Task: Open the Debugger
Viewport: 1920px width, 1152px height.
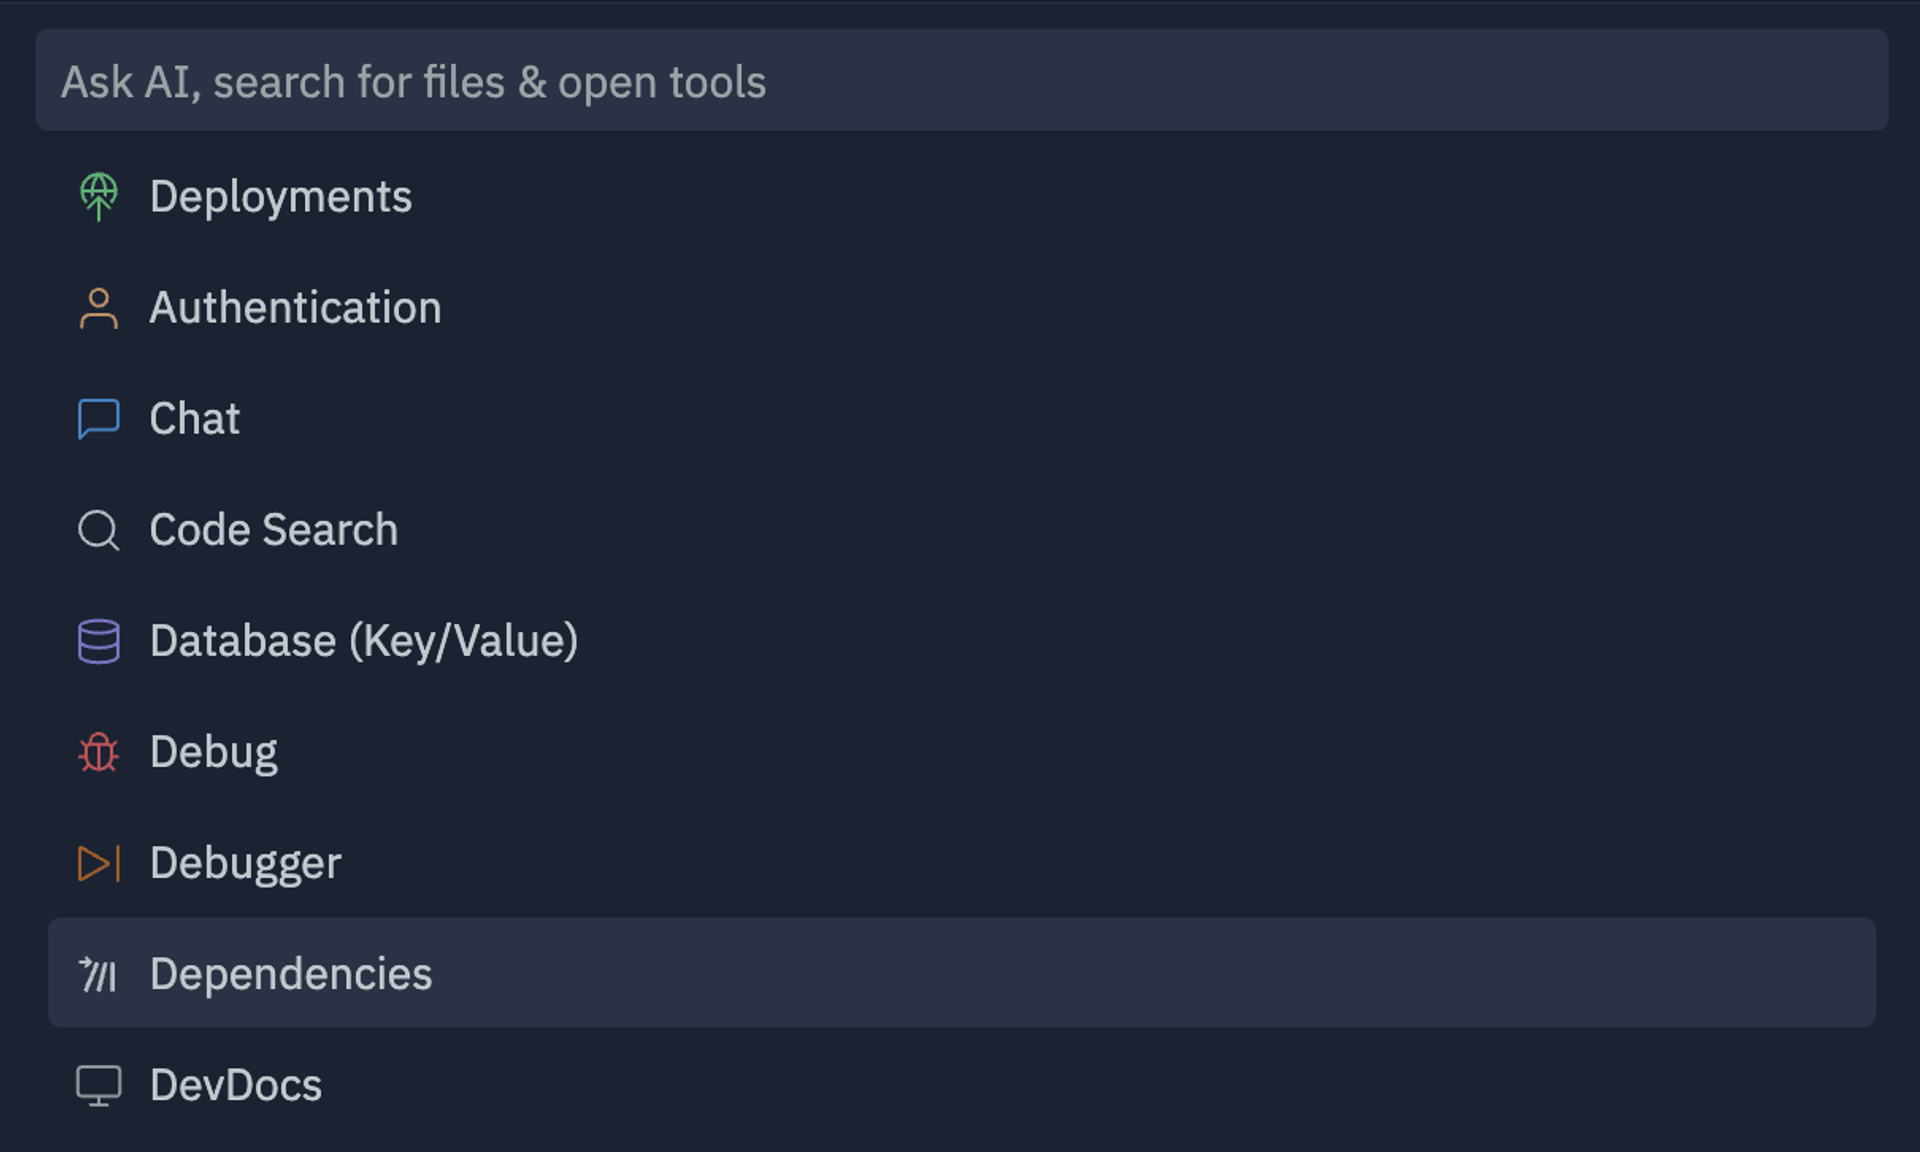Action: [x=245, y=863]
